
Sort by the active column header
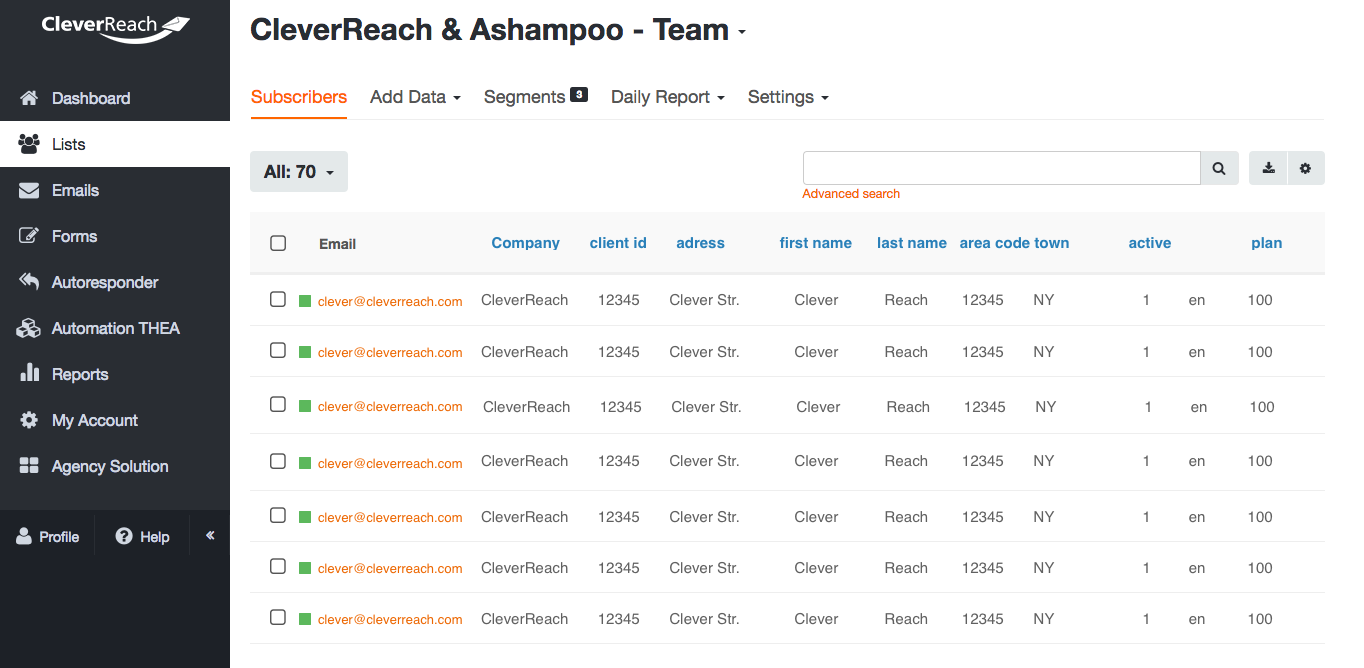pyautogui.click(x=1150, y=243)
